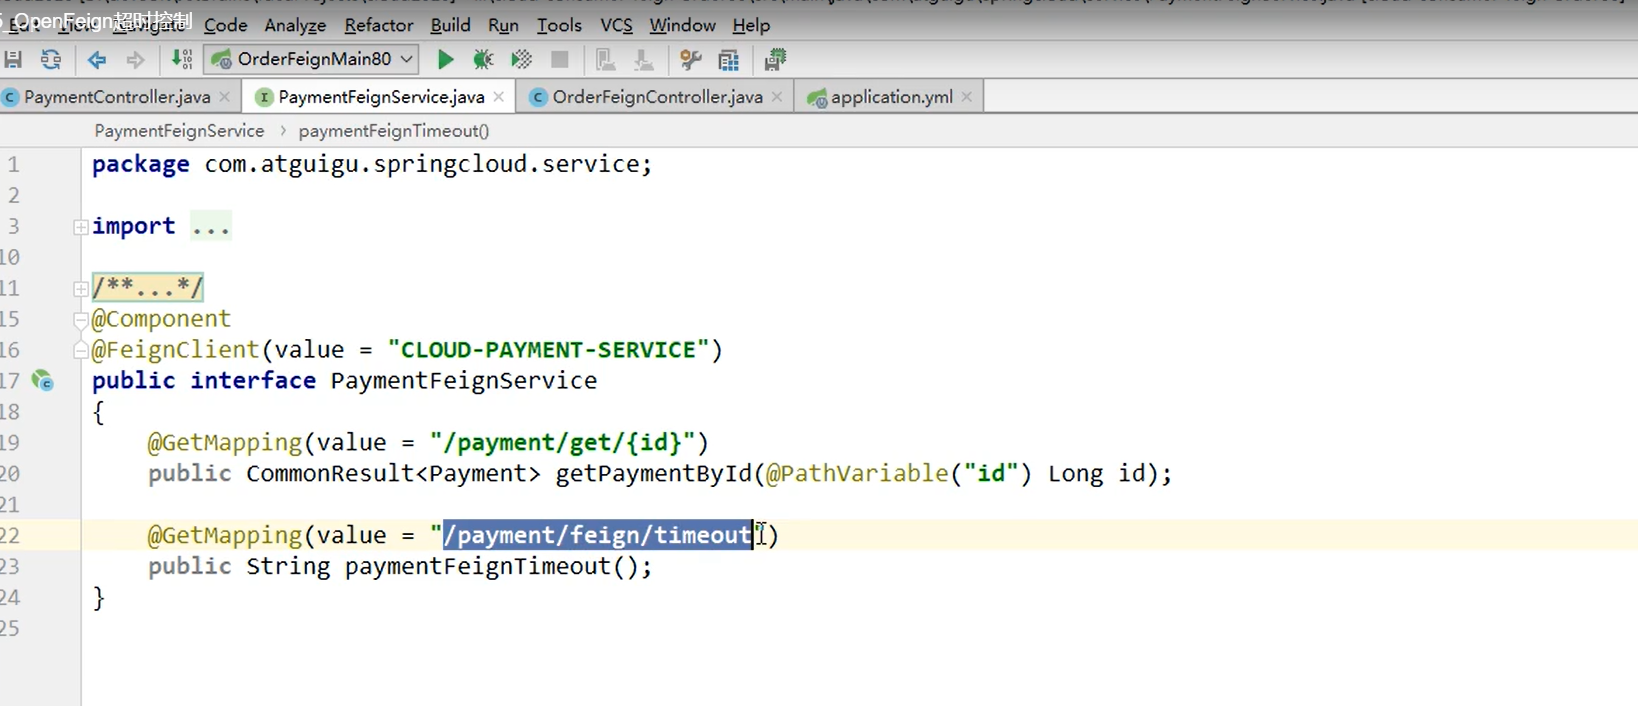Click the @Component annotation

tap(161, 319)
